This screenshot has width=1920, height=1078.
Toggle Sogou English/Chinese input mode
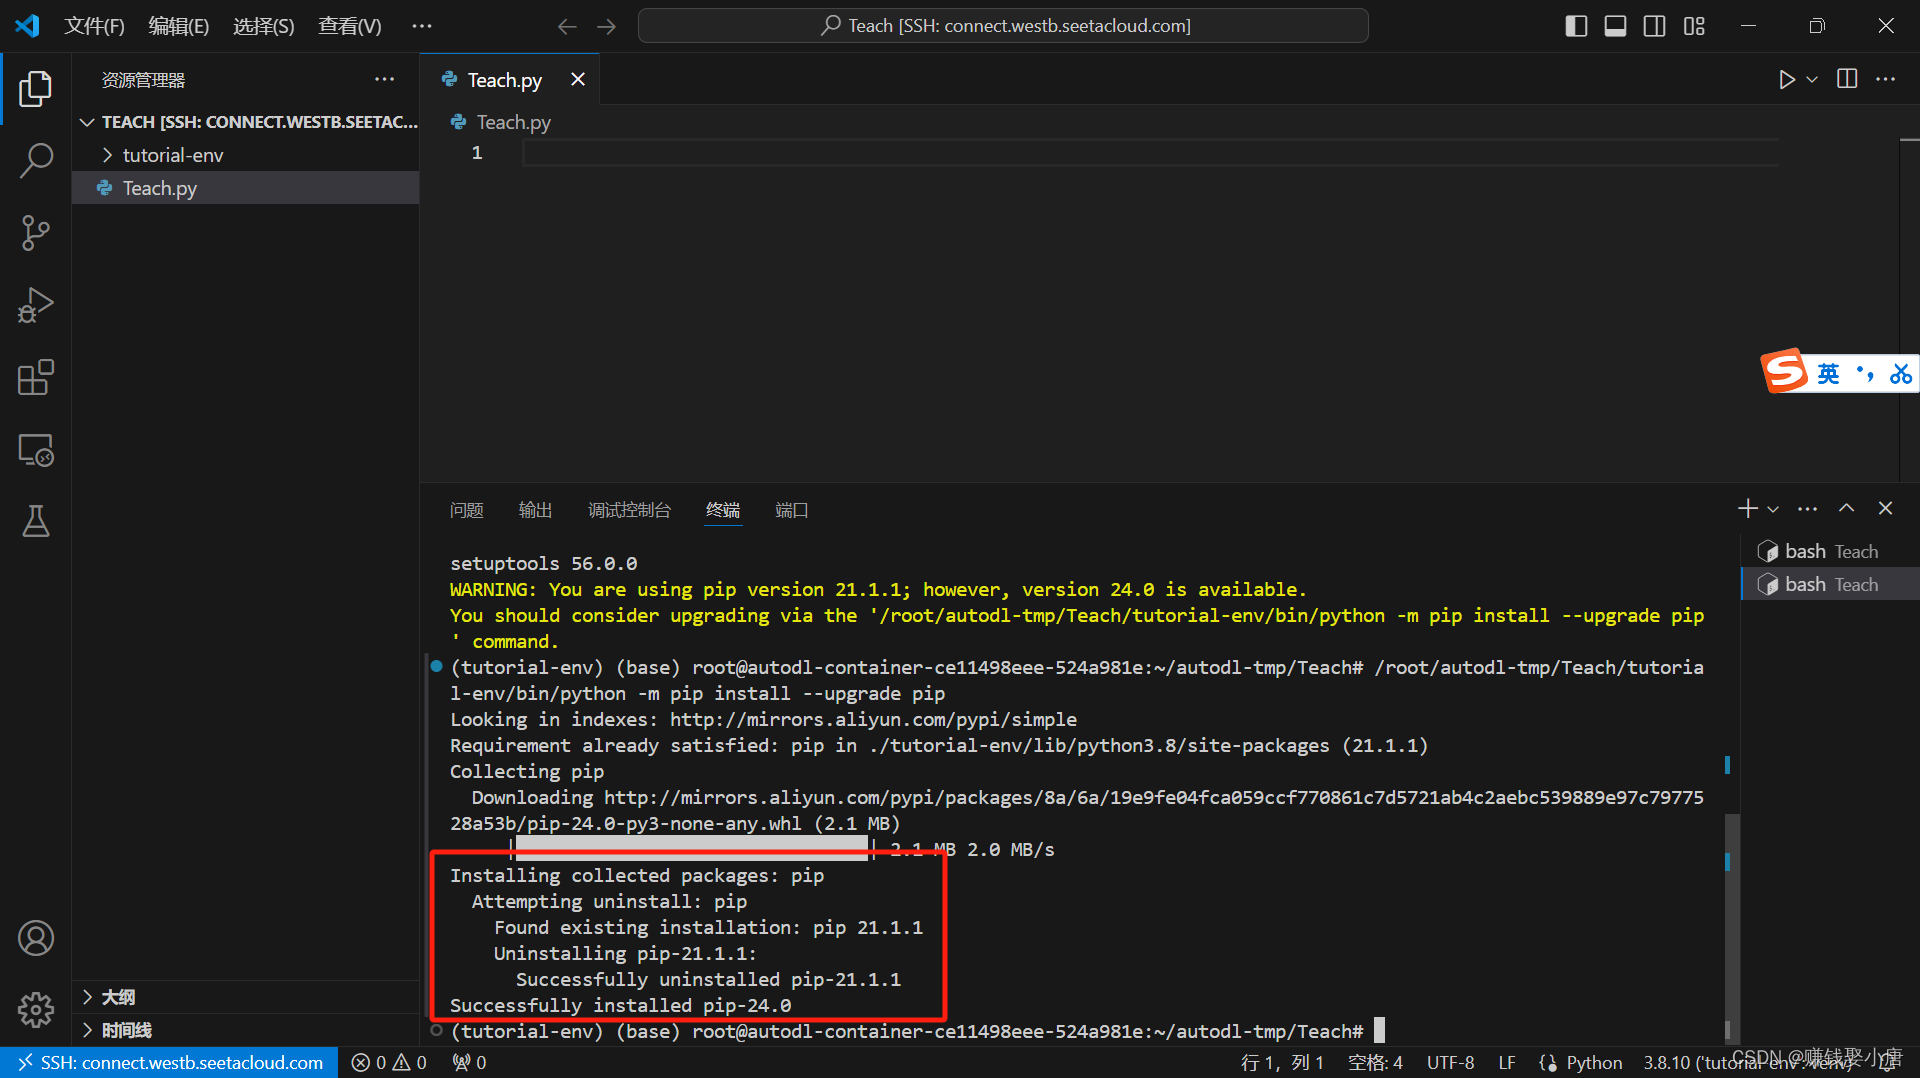[1828, 374]
